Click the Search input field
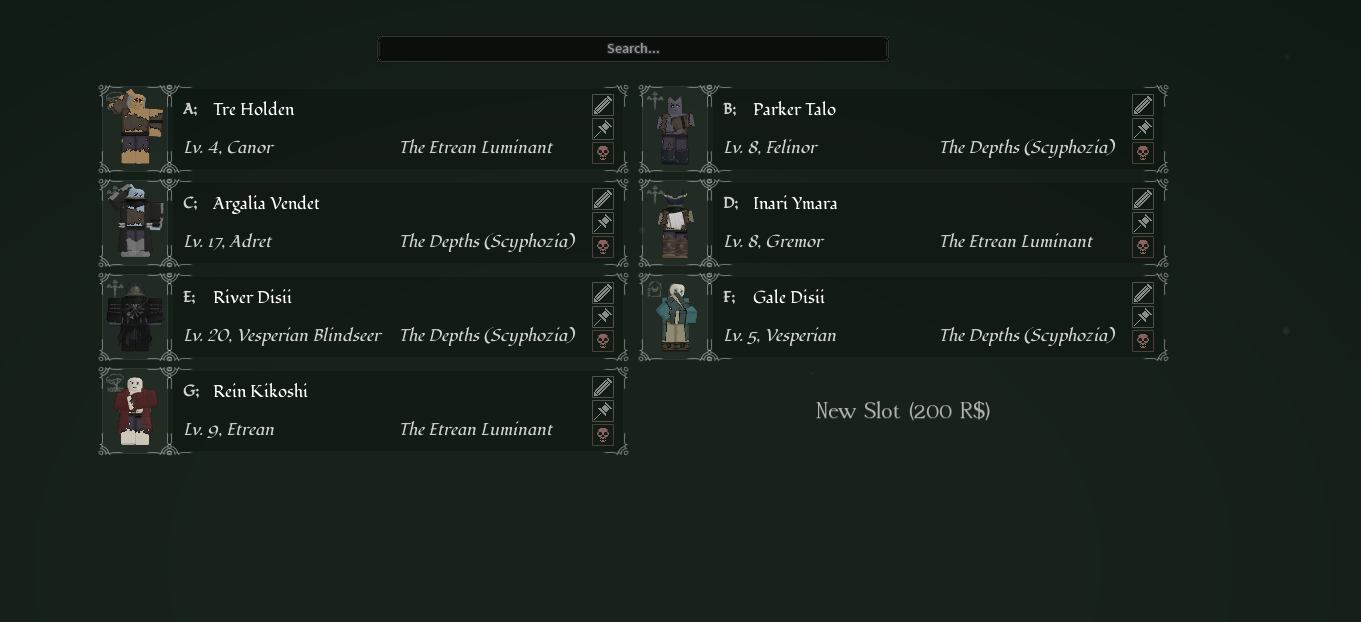This screenshot has height=622, width=1361. tap(633, 49)
